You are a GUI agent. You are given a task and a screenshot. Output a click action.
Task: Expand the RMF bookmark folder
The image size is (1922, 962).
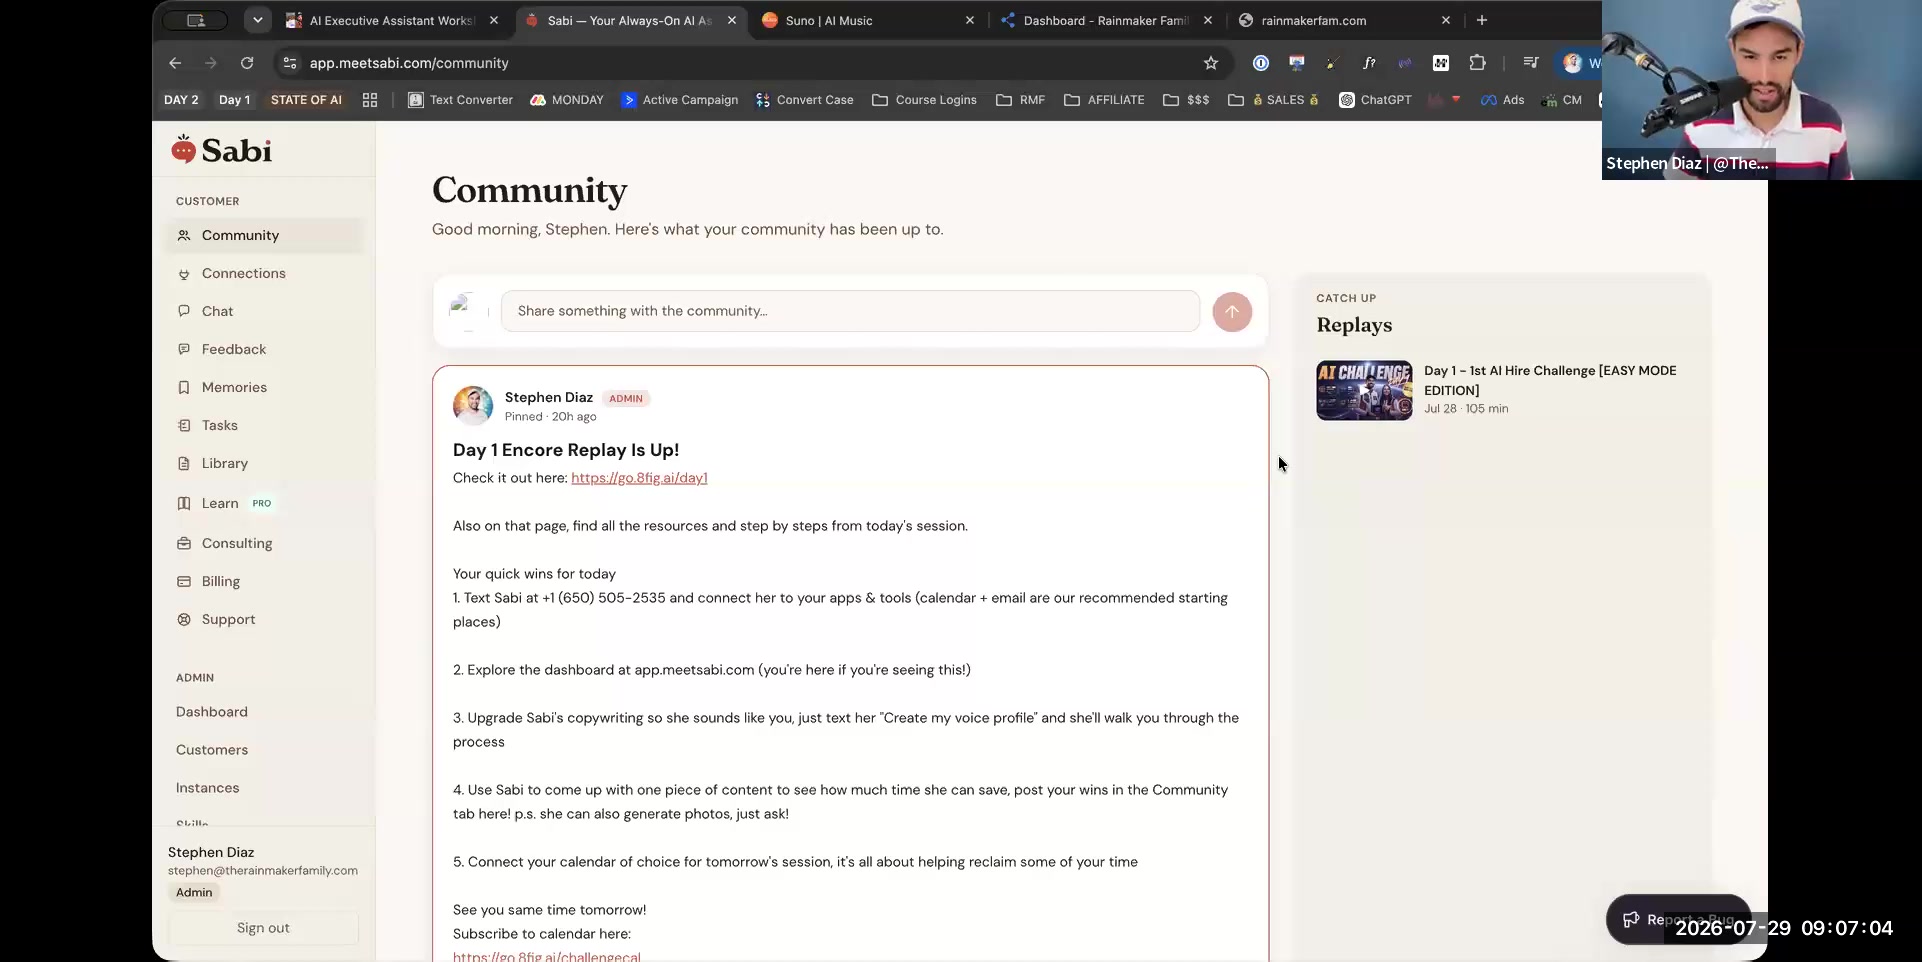[x=1021, y=100]
